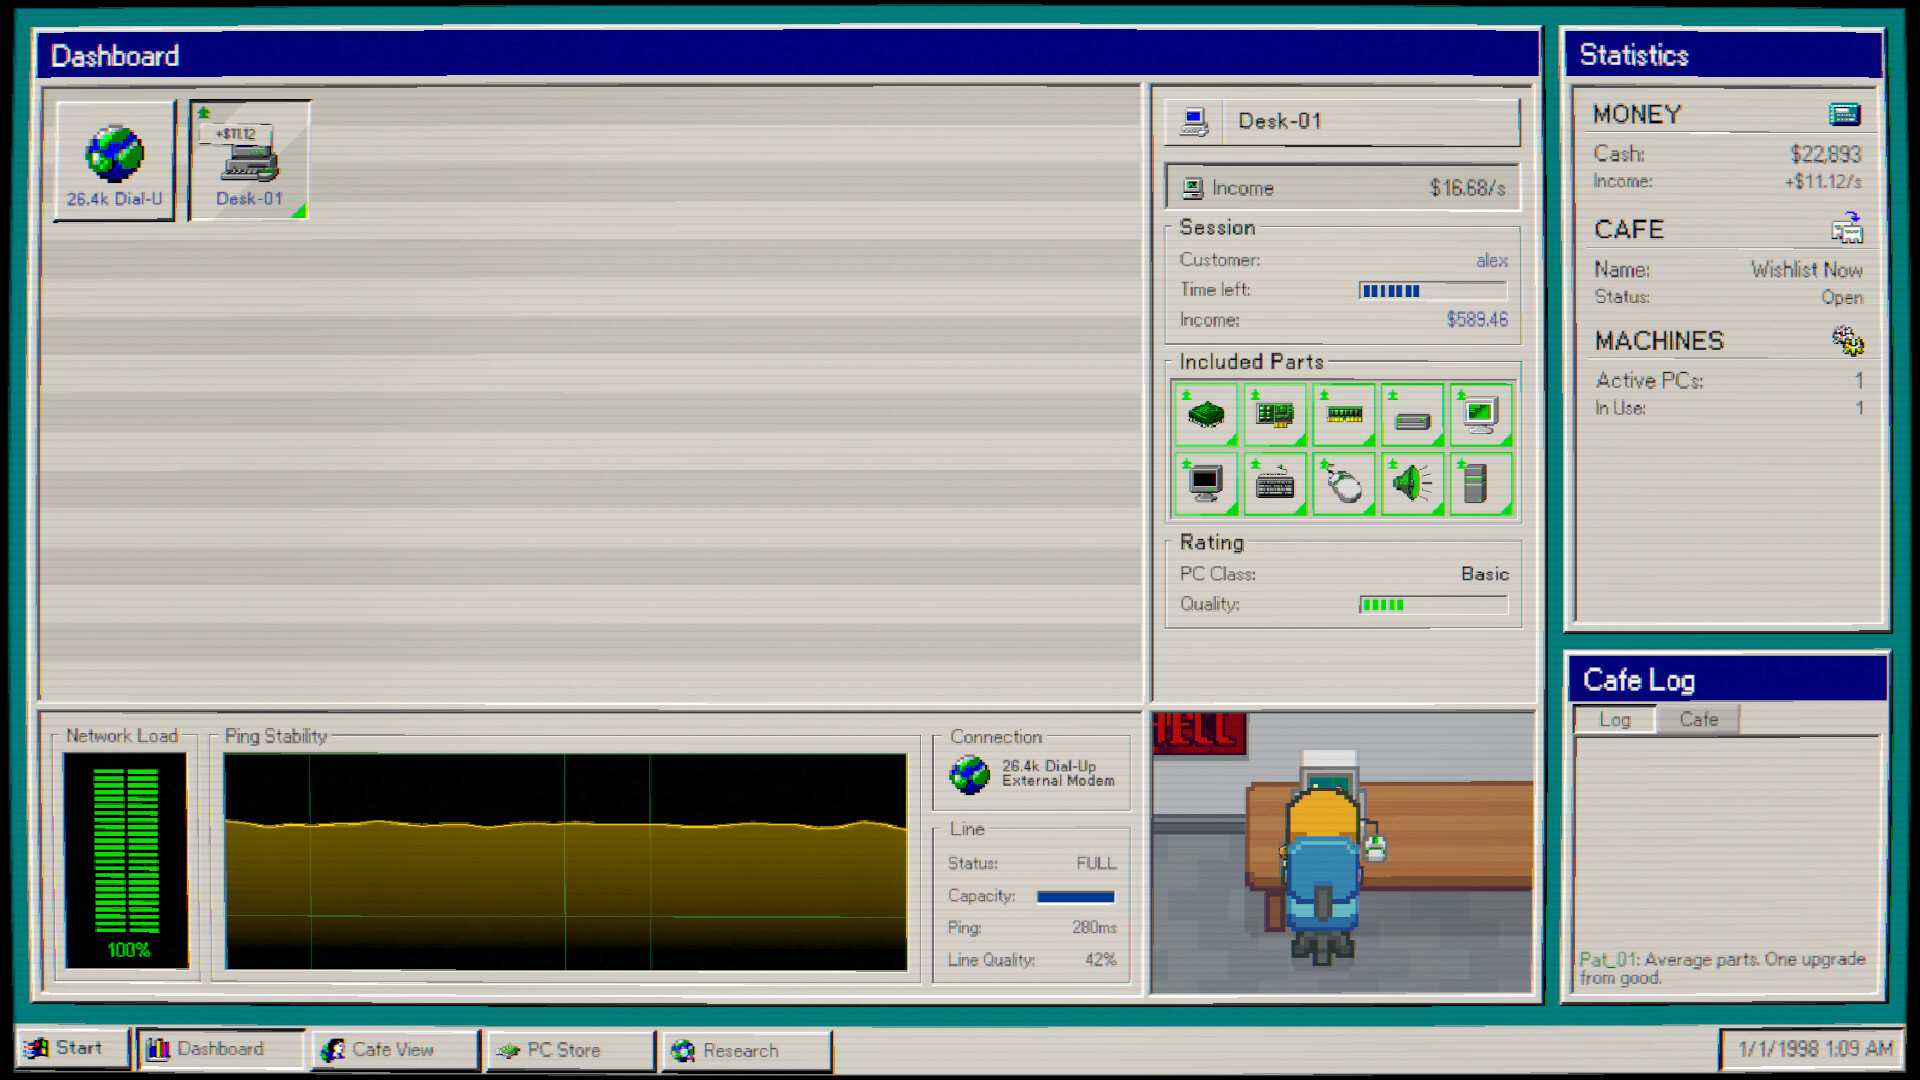Switch to the Cafe tab in Cafe Log
The width and height of the screenshot is (1920, 1080).
click(1698, 719)
